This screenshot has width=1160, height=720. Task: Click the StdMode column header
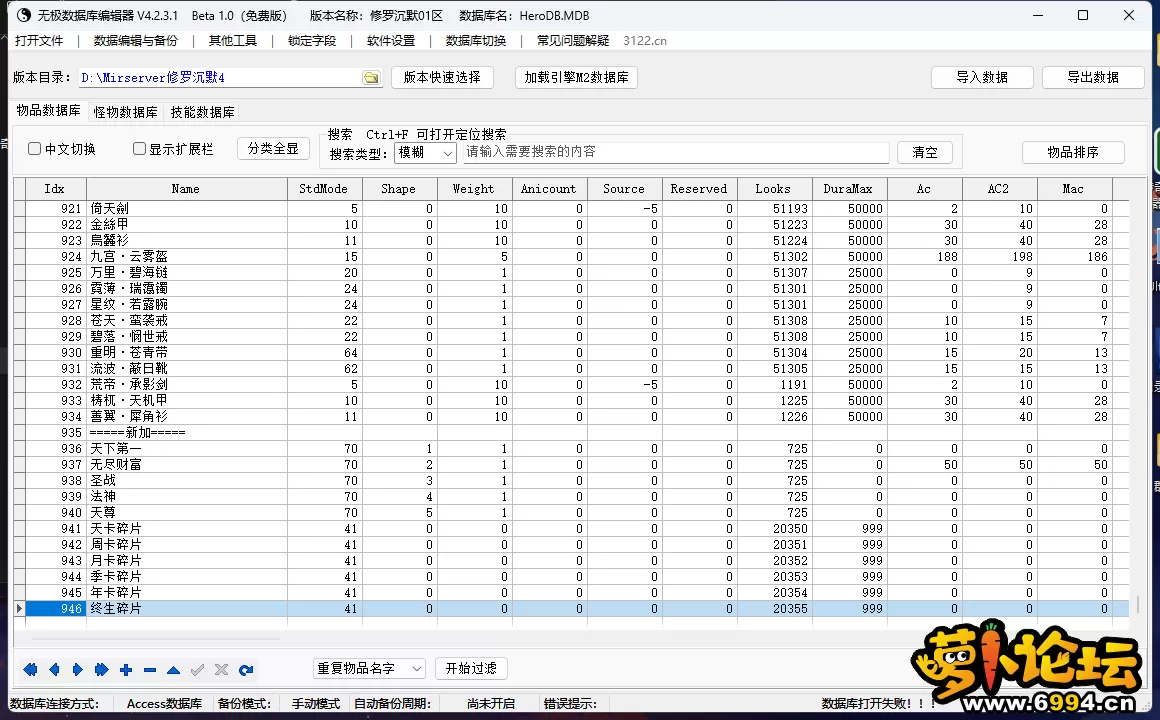tap(325, 189)
